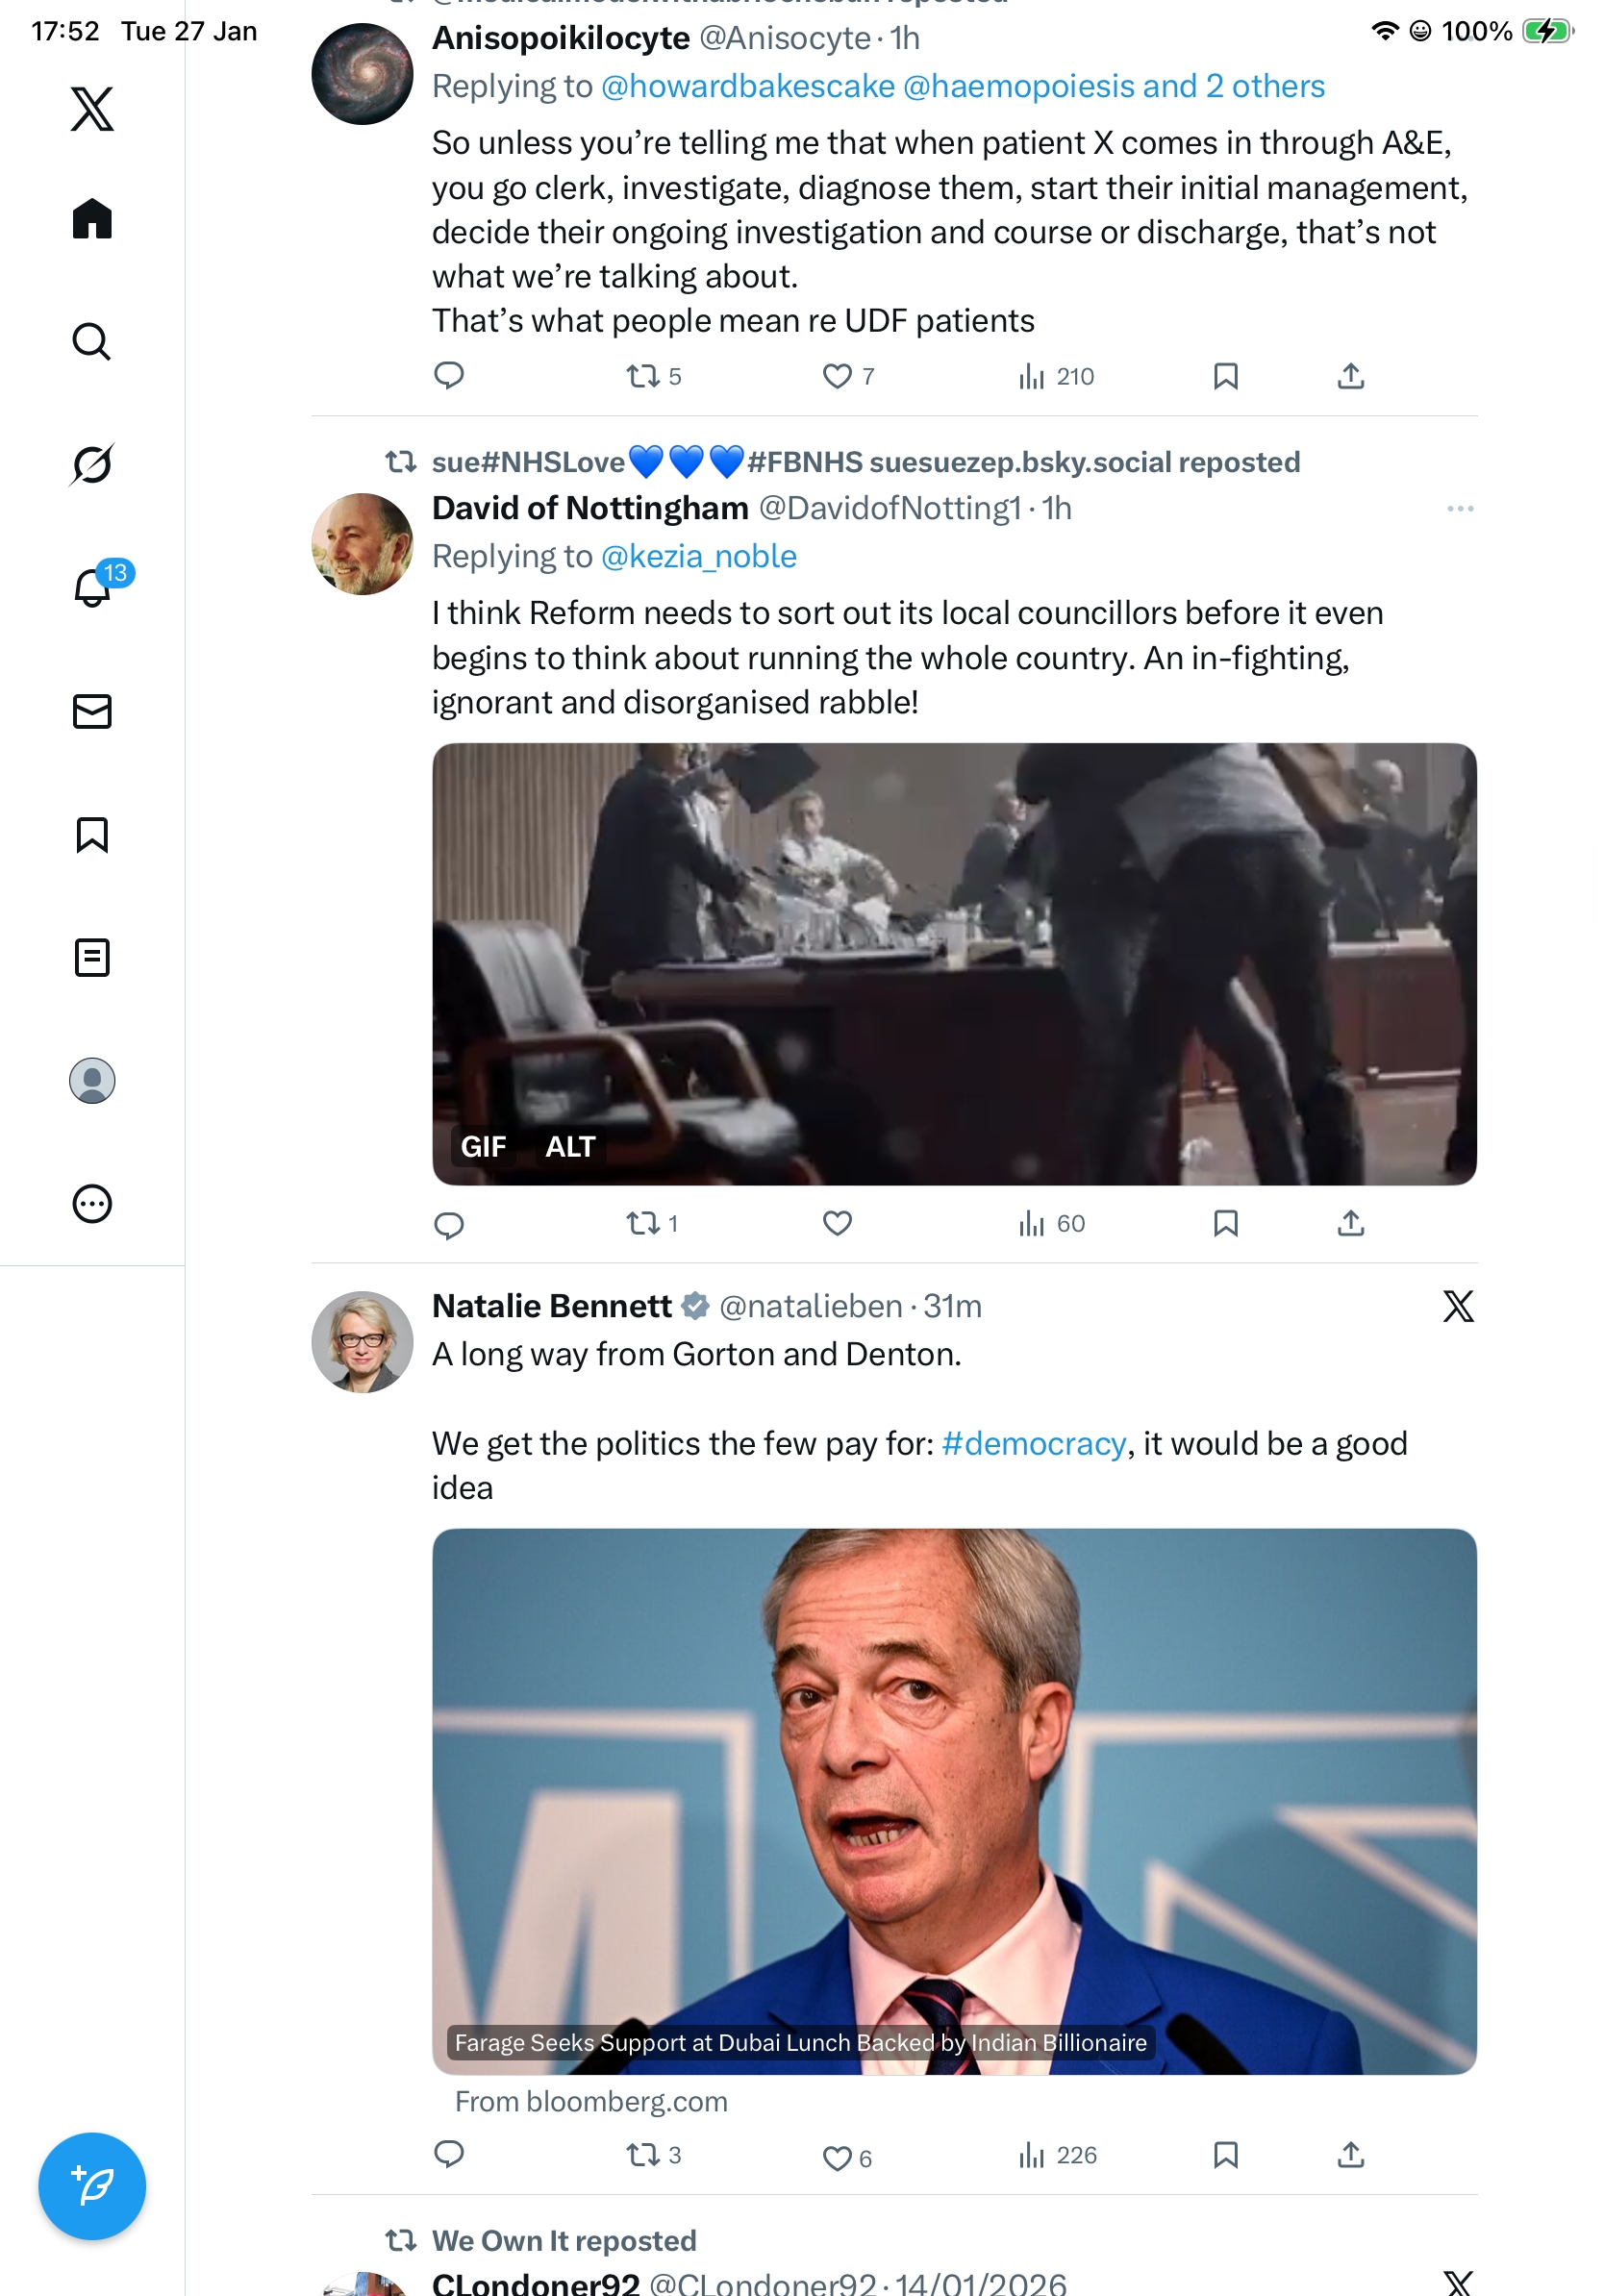View ALT text on the GIF
Image resolution: width=1604 pixels, height=2296 pixels.
coord(570,1146)
